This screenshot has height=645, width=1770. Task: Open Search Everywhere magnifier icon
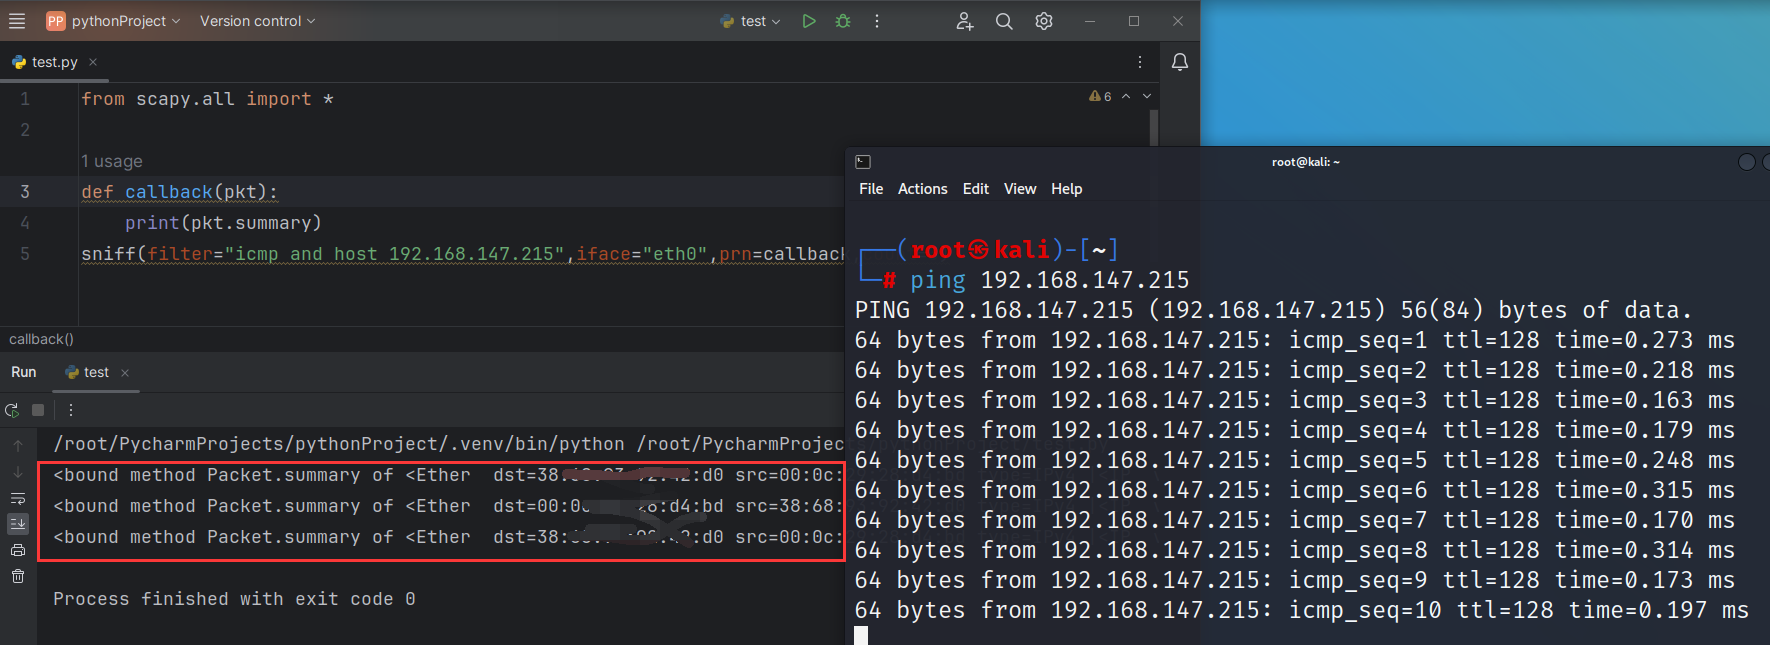click(x=1004, y=21)
